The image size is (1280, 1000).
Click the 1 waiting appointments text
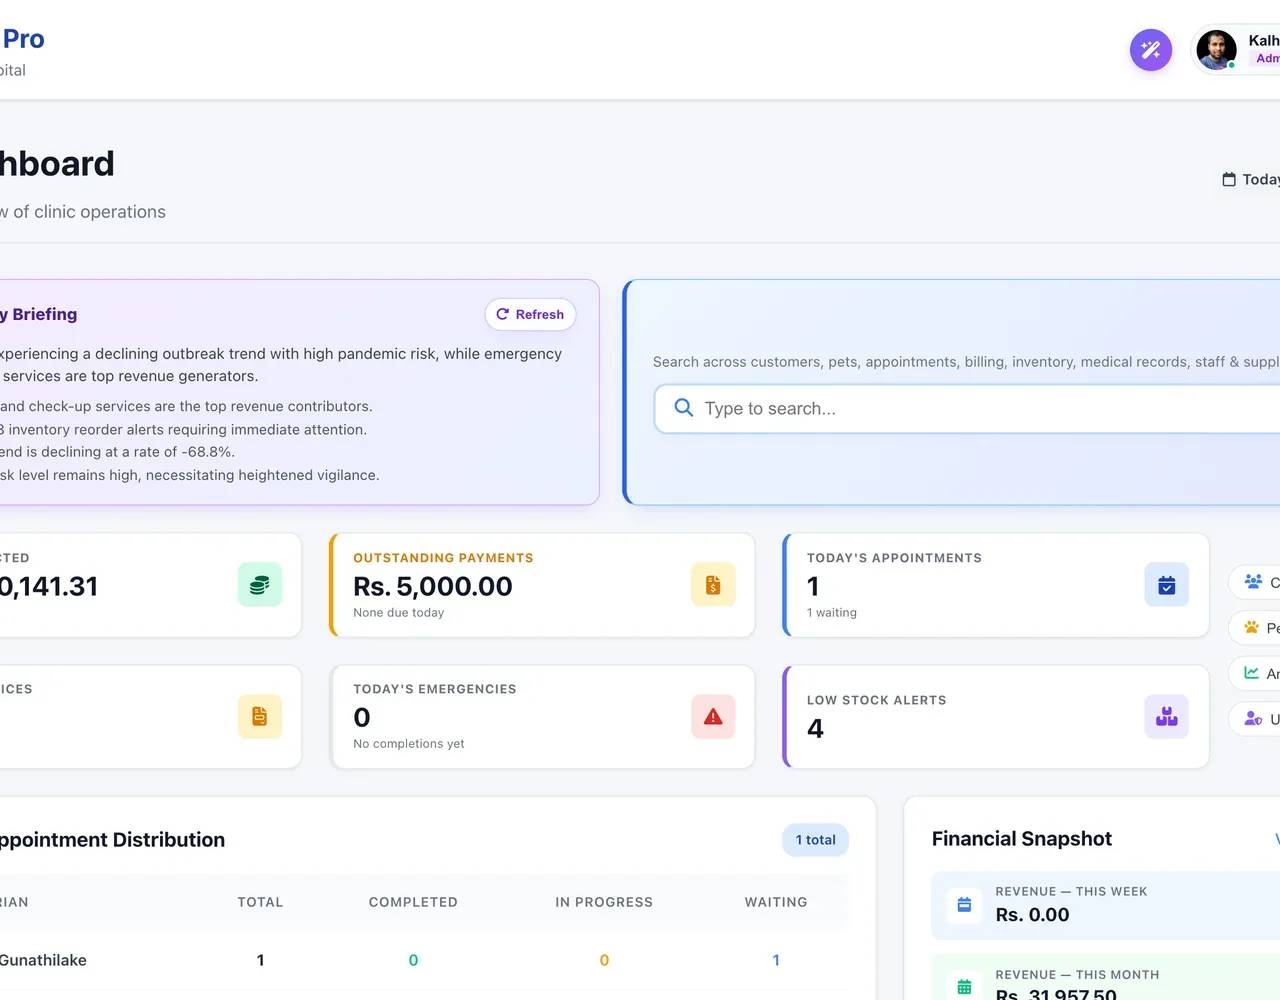832,613
